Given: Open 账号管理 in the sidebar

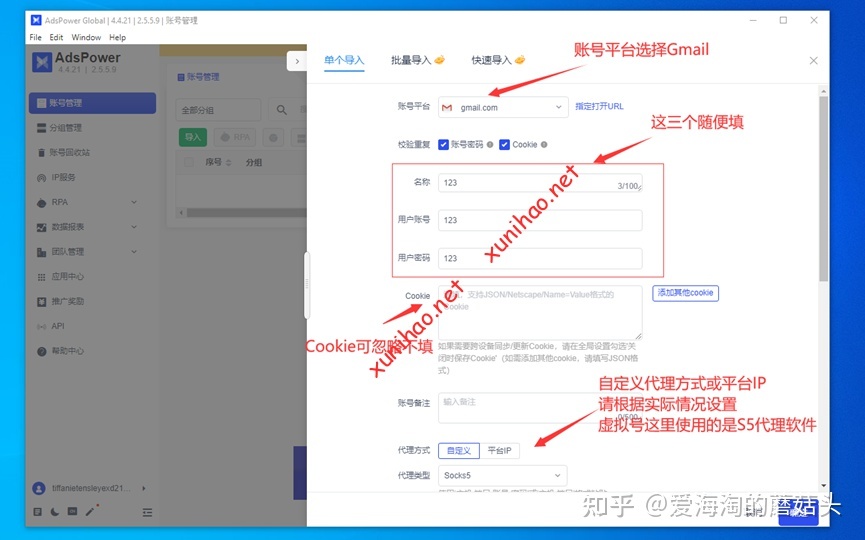Looking at the screenshot, I should 92,103.
